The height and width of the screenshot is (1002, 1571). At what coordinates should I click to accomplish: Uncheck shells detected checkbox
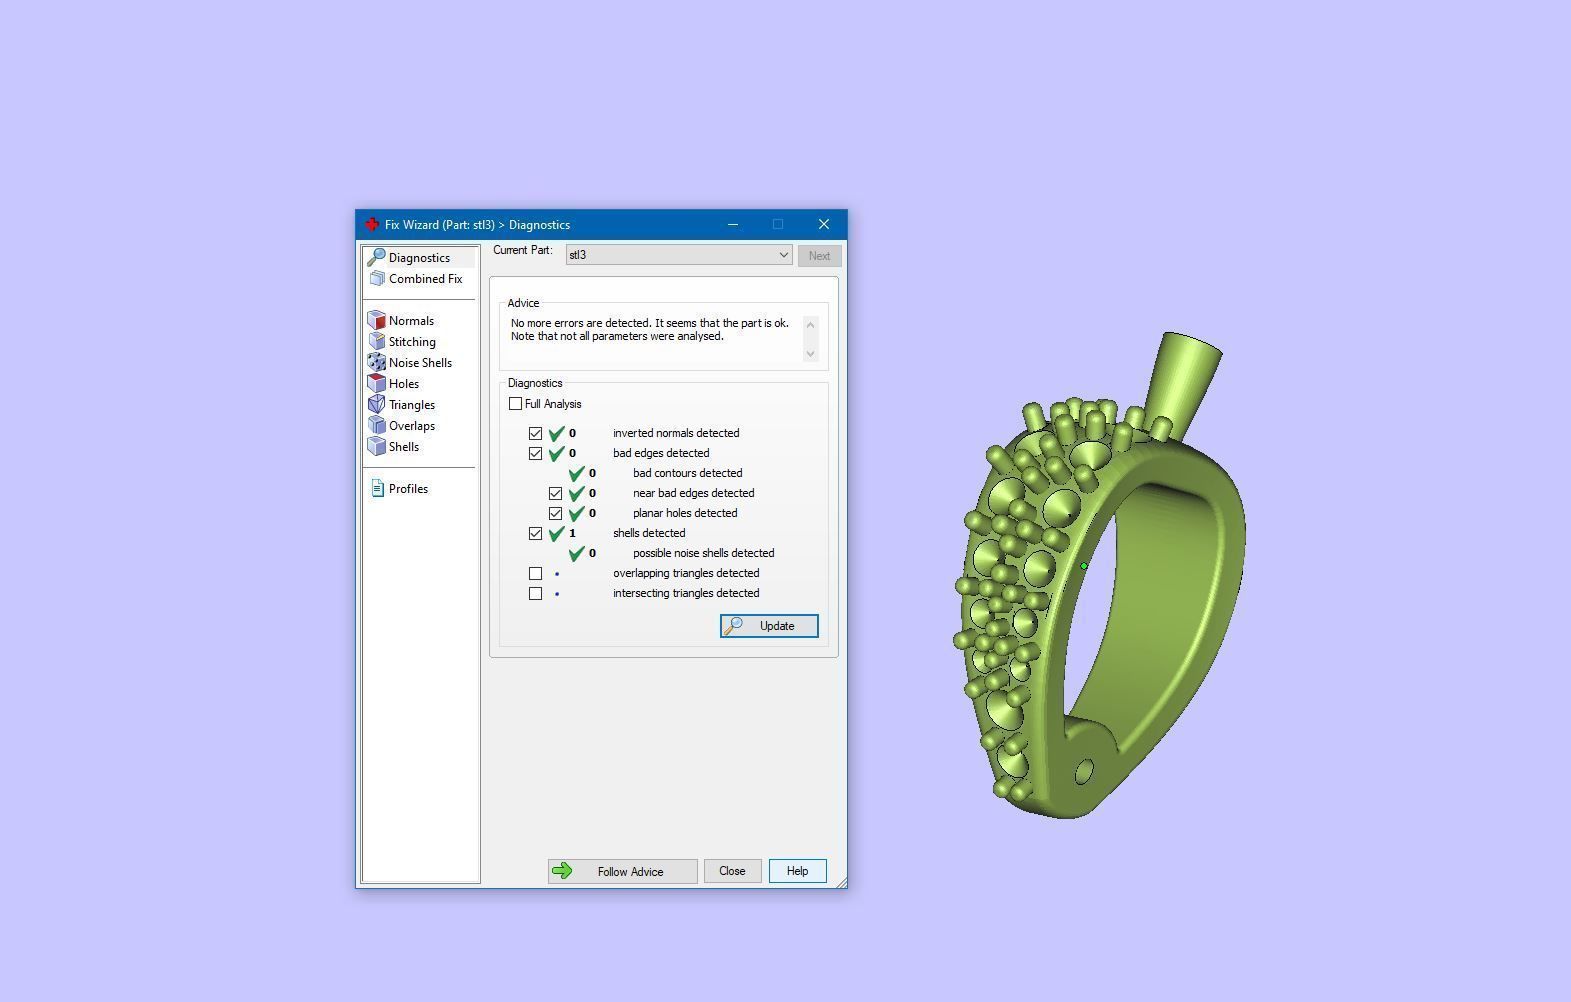(536, 534)
